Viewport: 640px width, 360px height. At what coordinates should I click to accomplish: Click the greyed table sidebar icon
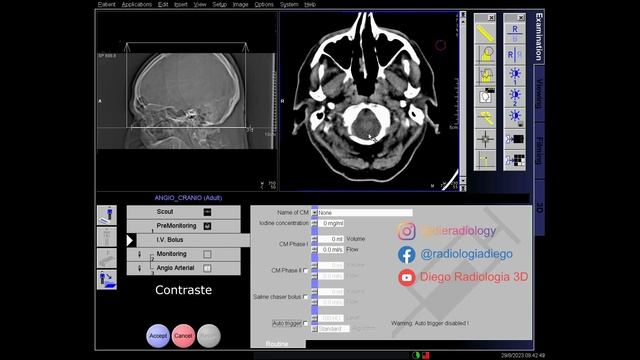[107, 258]
